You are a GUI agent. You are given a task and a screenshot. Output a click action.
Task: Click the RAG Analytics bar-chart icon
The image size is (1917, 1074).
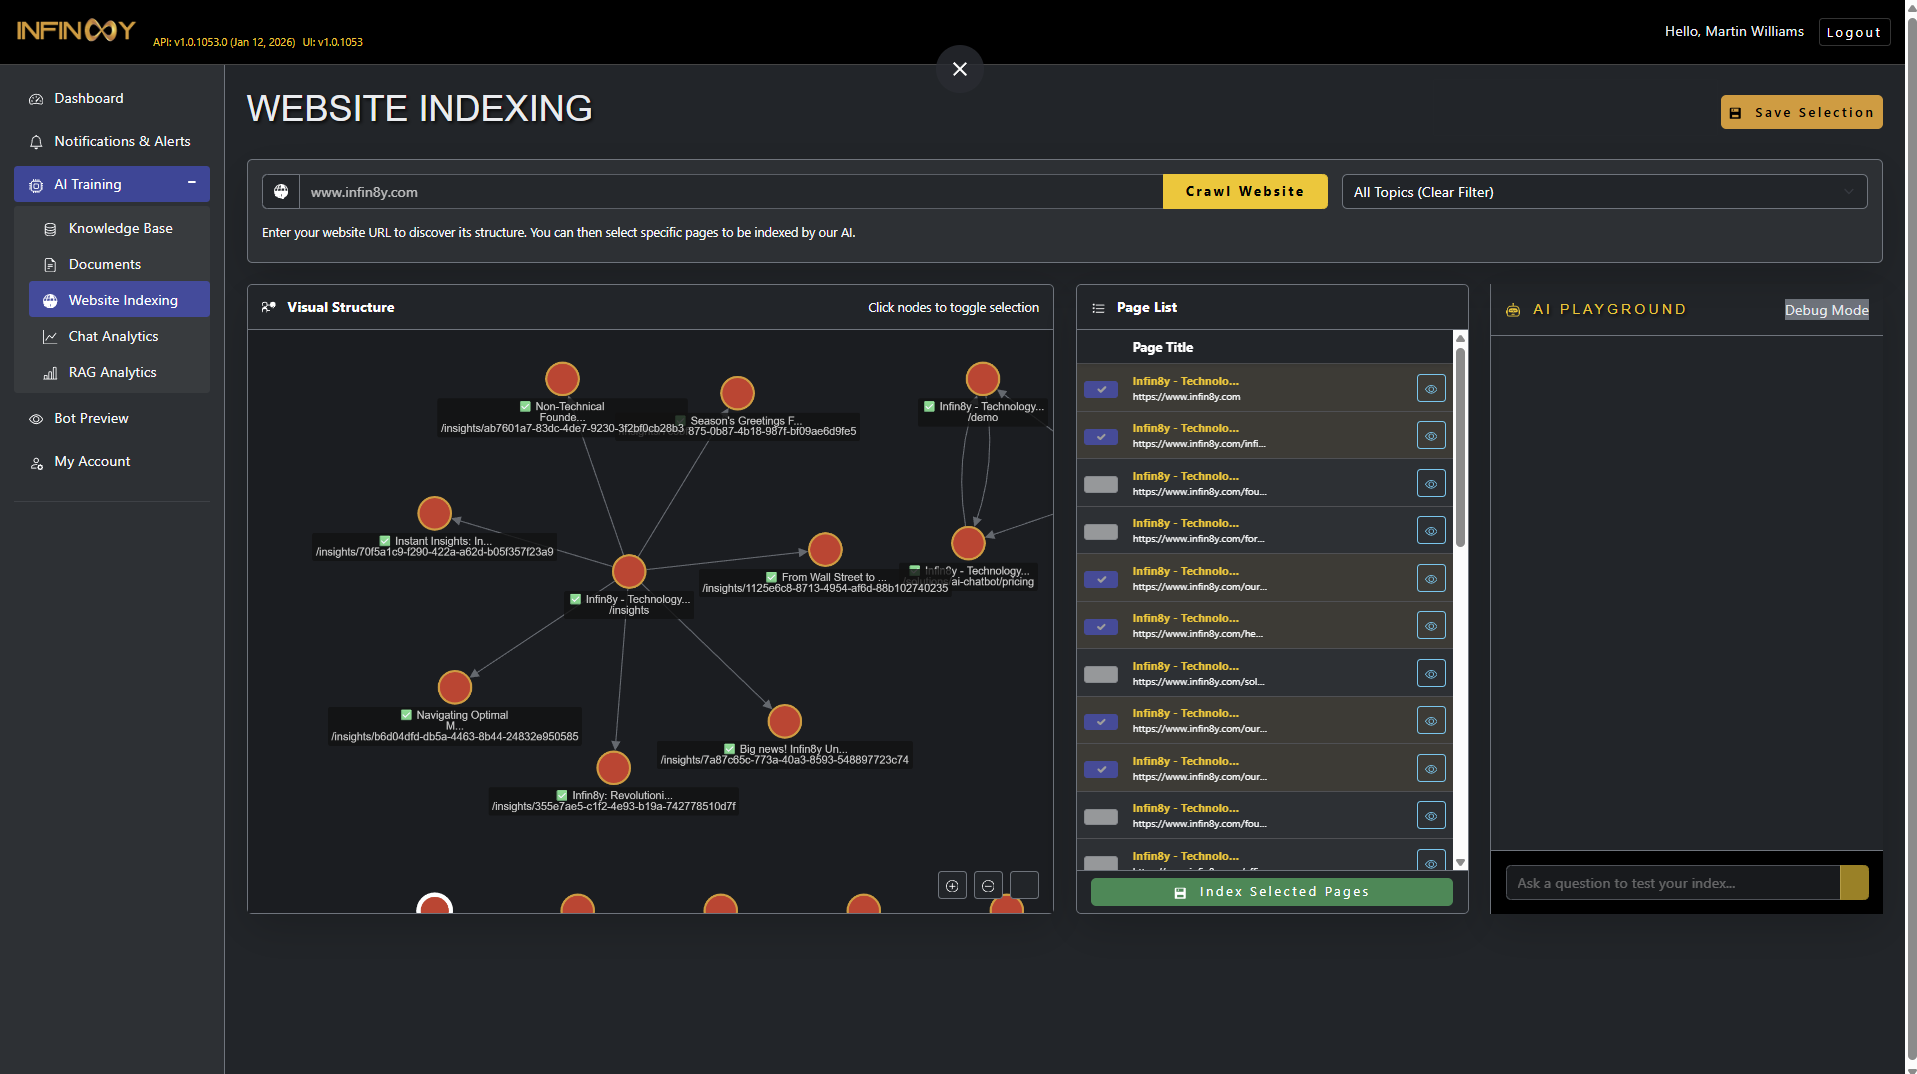[50, 372]
